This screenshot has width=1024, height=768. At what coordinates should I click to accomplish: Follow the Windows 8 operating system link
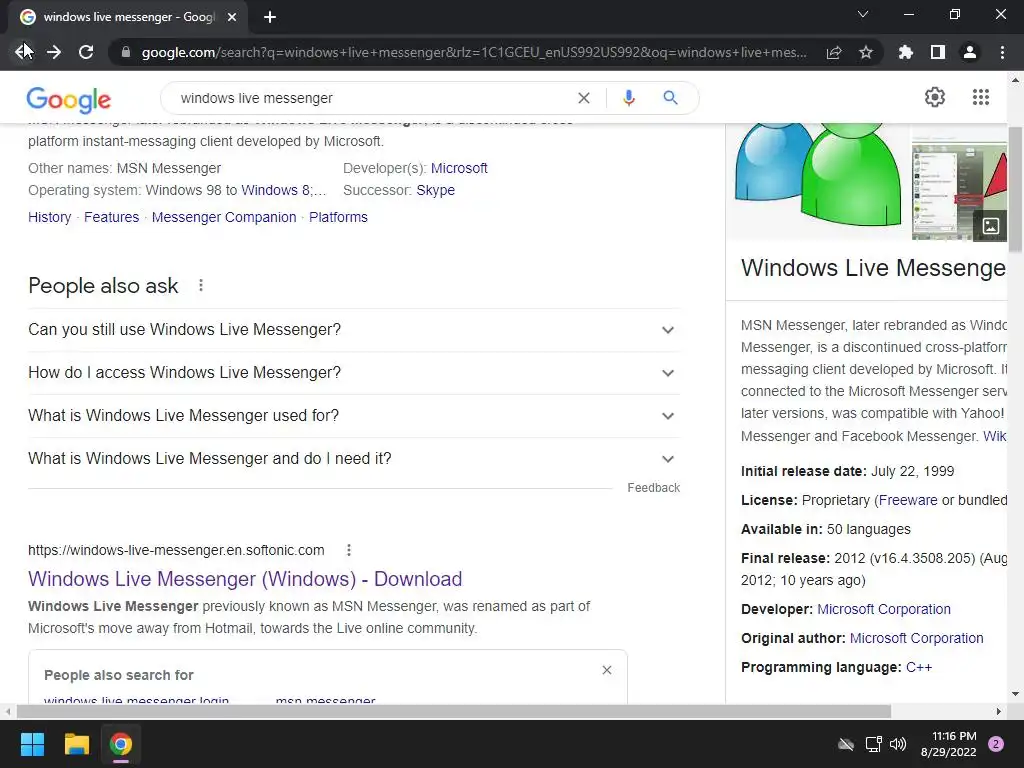(276, 190)
